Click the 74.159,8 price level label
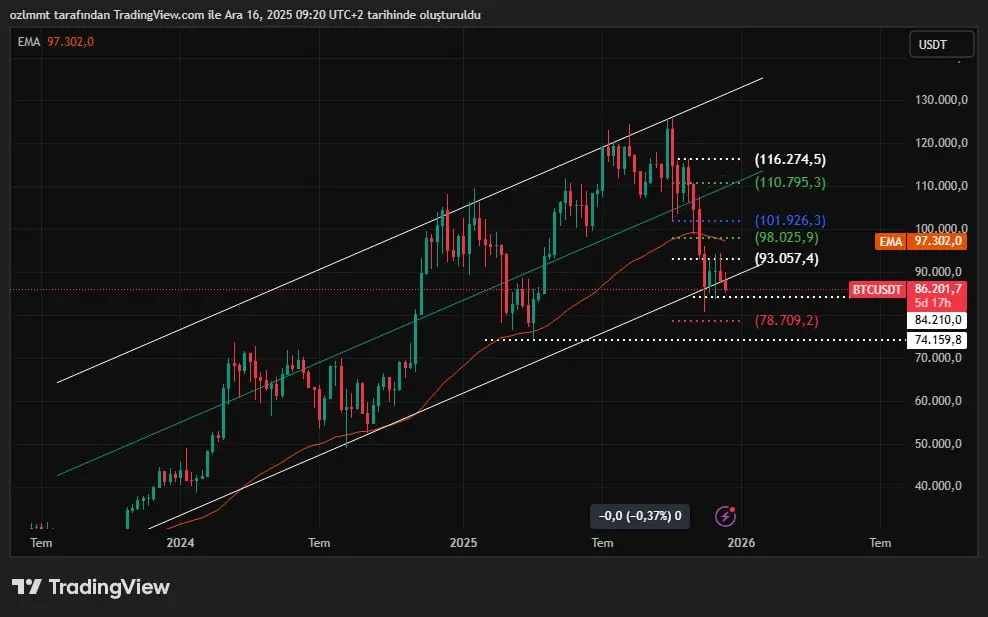 (938, 340)
